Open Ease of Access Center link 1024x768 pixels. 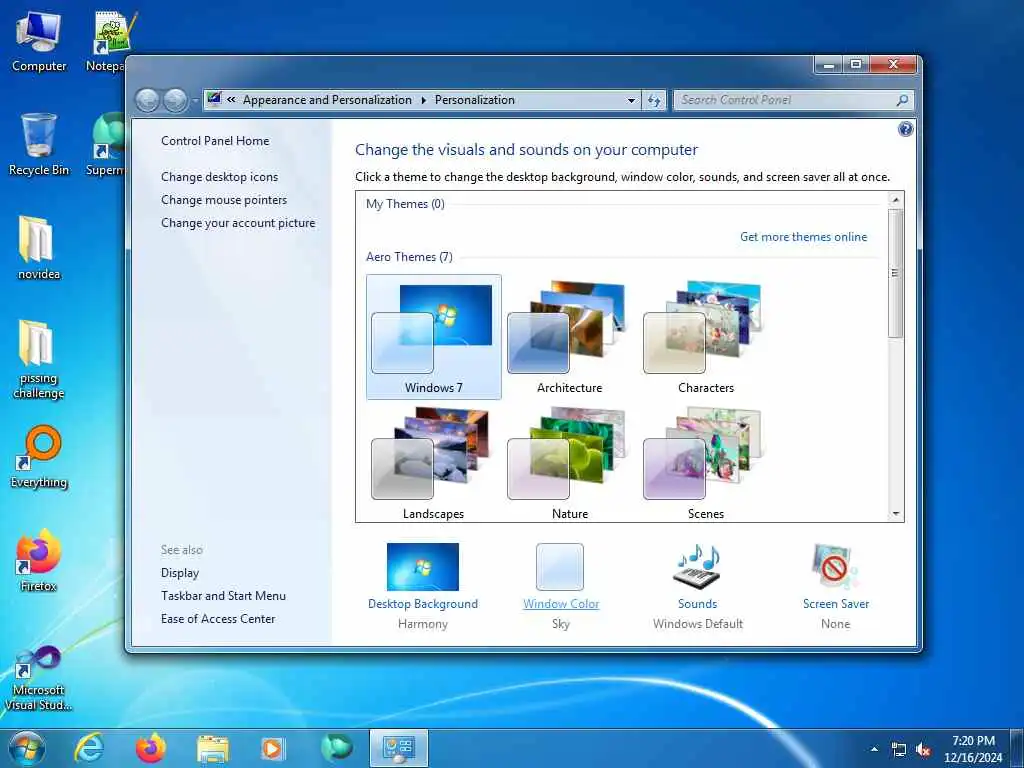click(218, 618)
